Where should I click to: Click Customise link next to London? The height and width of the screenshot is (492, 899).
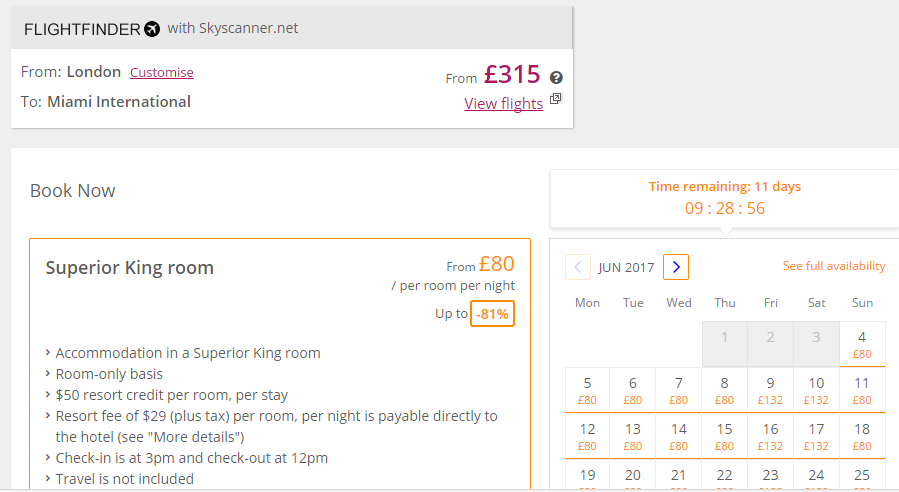click(162, 72)
